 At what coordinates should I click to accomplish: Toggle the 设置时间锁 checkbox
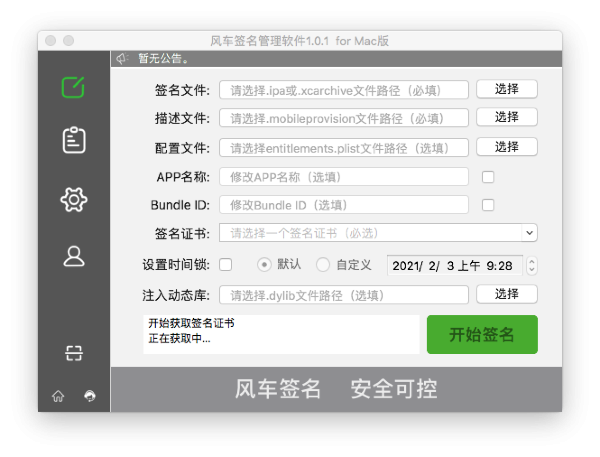(225, 264)
